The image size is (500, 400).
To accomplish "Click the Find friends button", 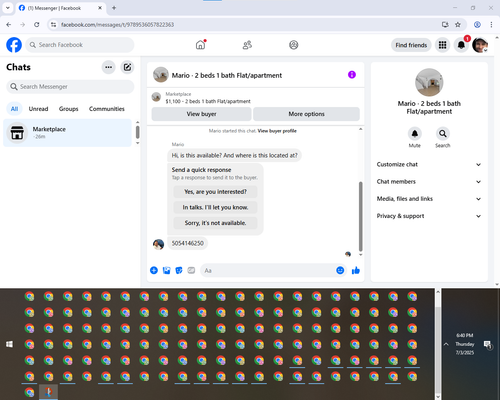I will coord(411,45).
